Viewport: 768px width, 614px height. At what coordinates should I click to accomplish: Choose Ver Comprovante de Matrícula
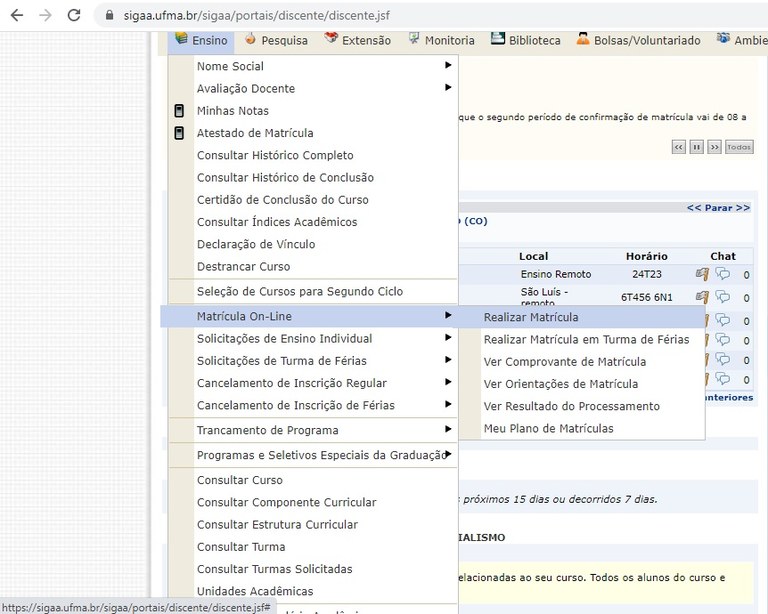(564, 362)
